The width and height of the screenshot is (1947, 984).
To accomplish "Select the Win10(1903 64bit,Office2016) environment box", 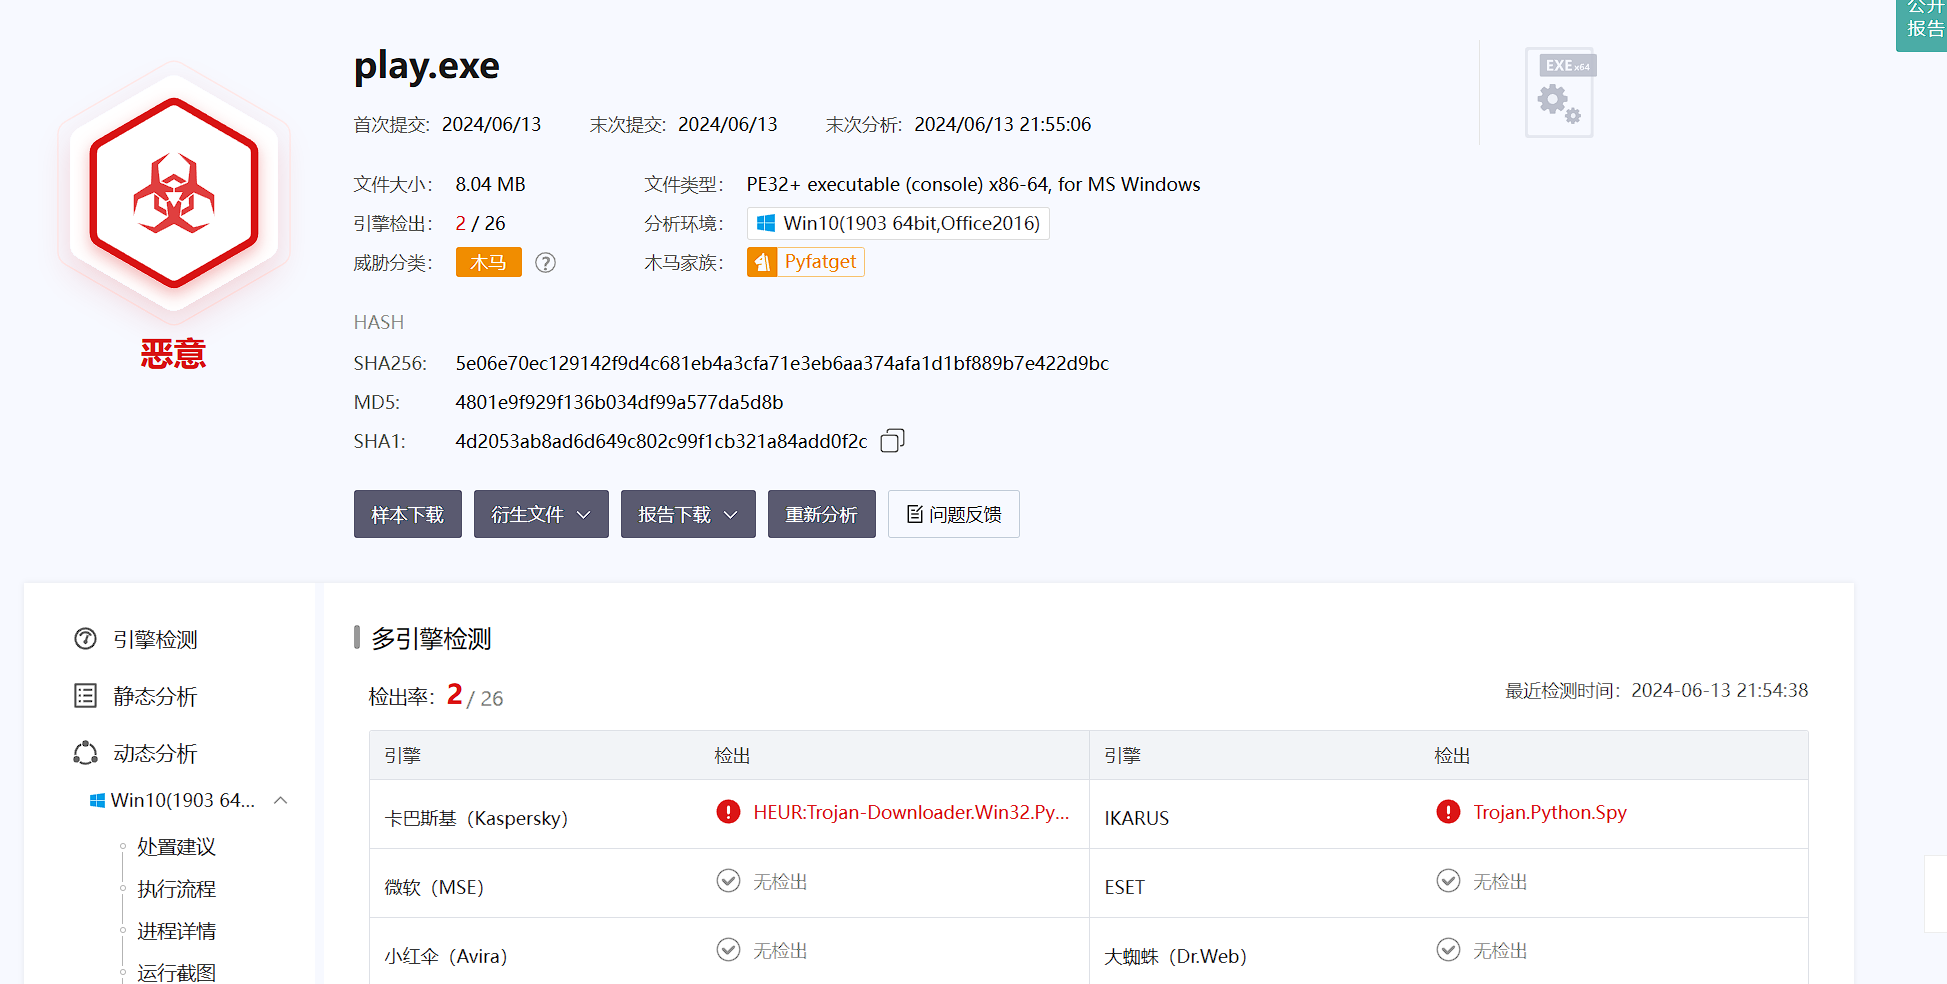I will [x=898, y=223].
